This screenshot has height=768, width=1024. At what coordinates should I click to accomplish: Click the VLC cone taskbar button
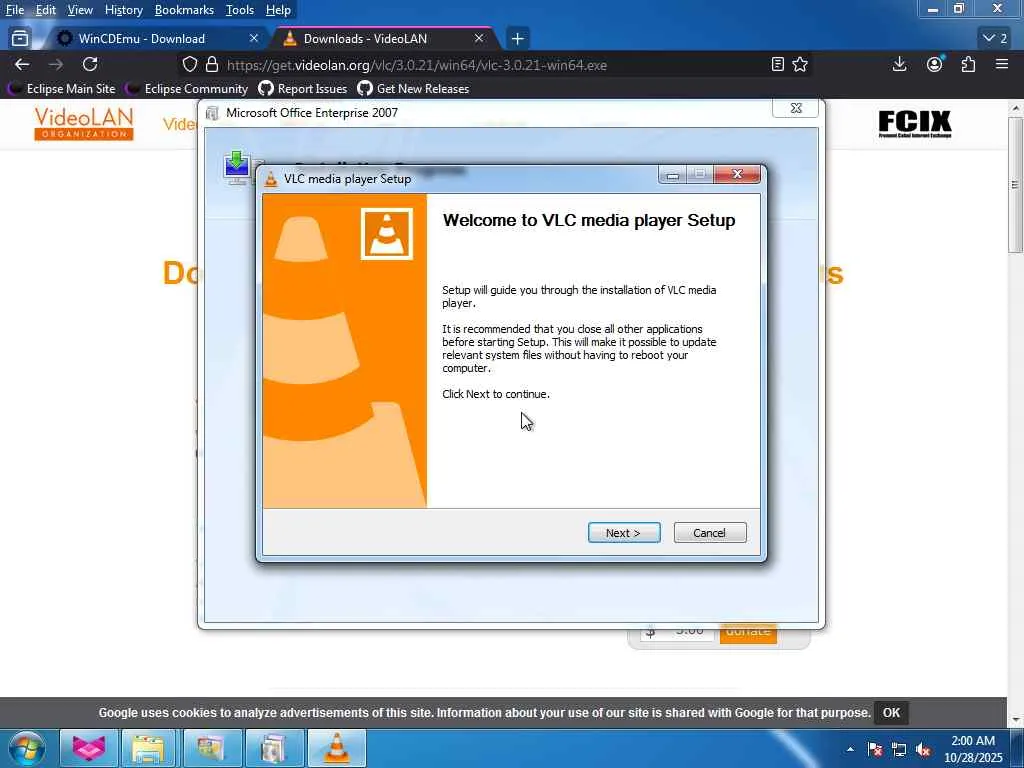pyautogui.click(x=336, y=748)
